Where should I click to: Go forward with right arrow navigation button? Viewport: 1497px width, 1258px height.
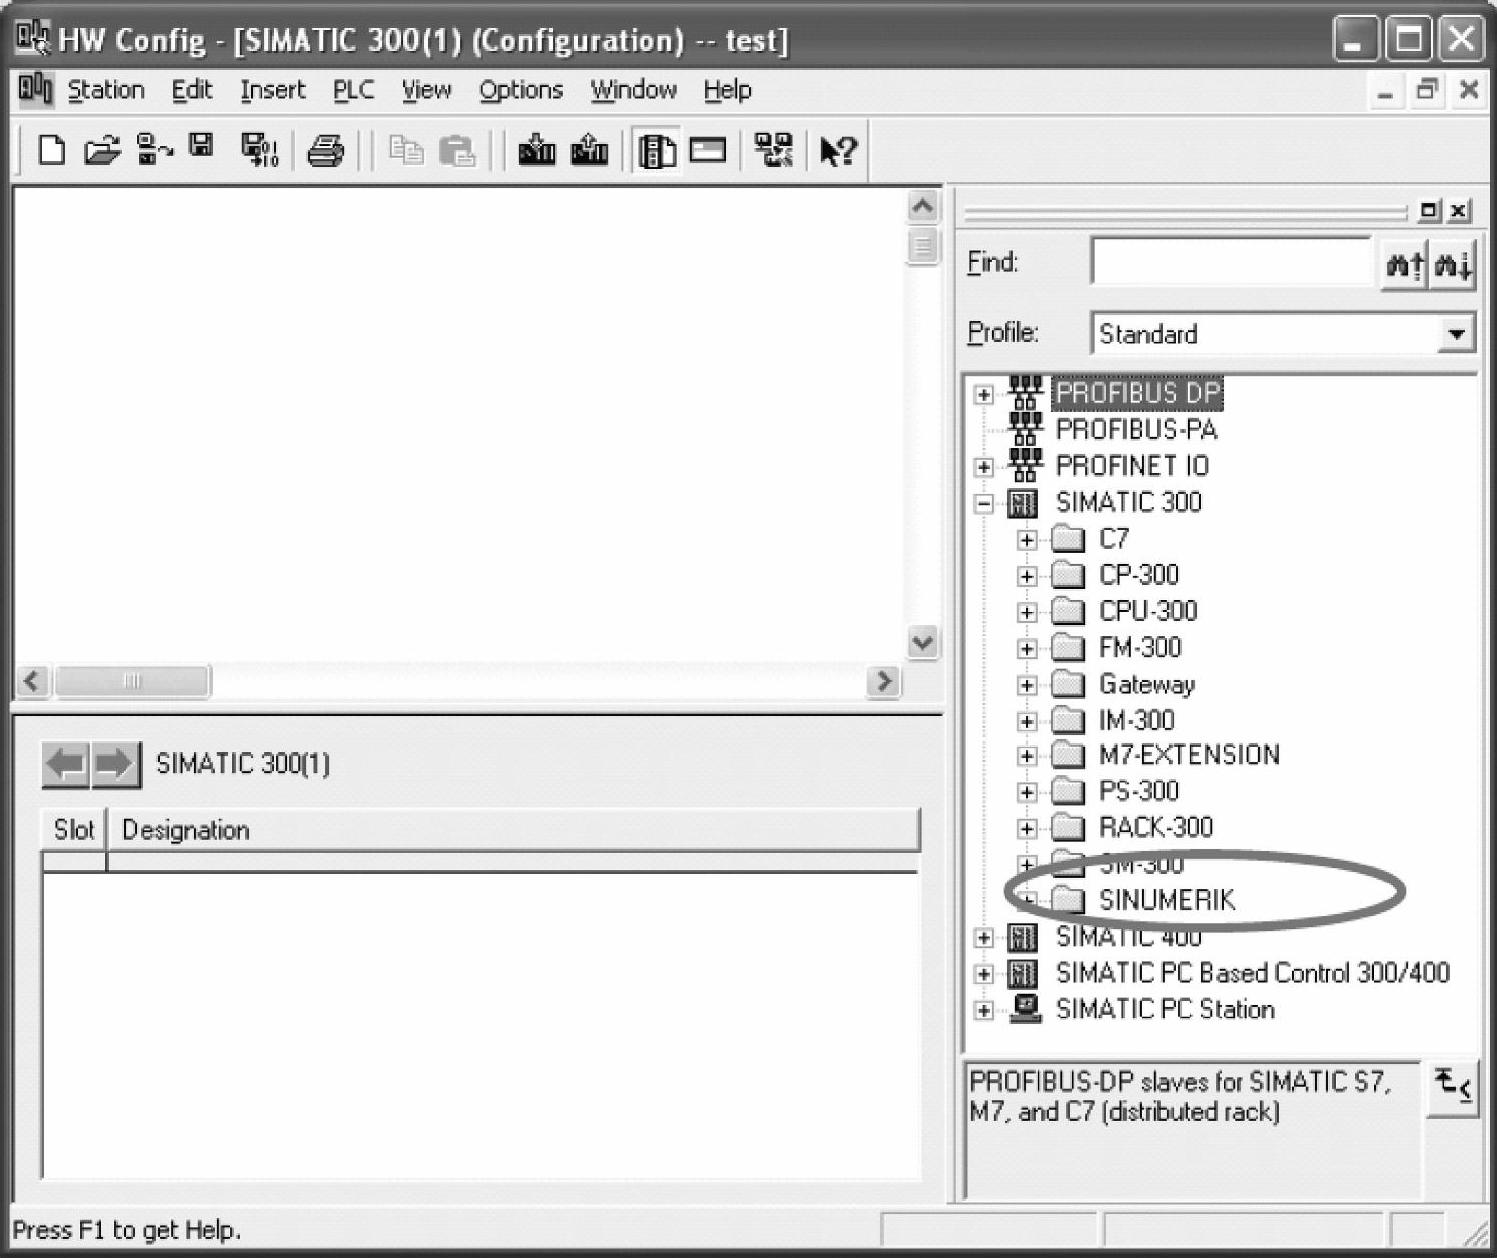(114, 765)
